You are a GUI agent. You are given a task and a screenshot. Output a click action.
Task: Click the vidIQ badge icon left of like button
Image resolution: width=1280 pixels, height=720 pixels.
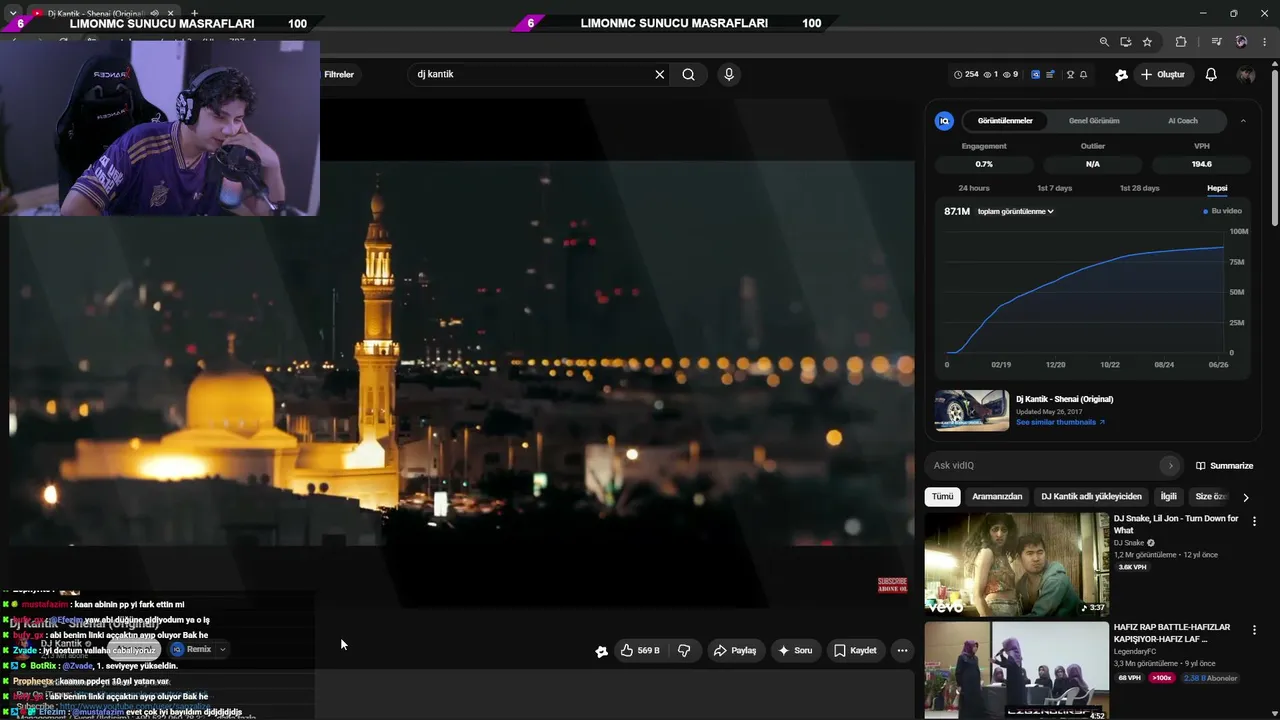point(601,651)
